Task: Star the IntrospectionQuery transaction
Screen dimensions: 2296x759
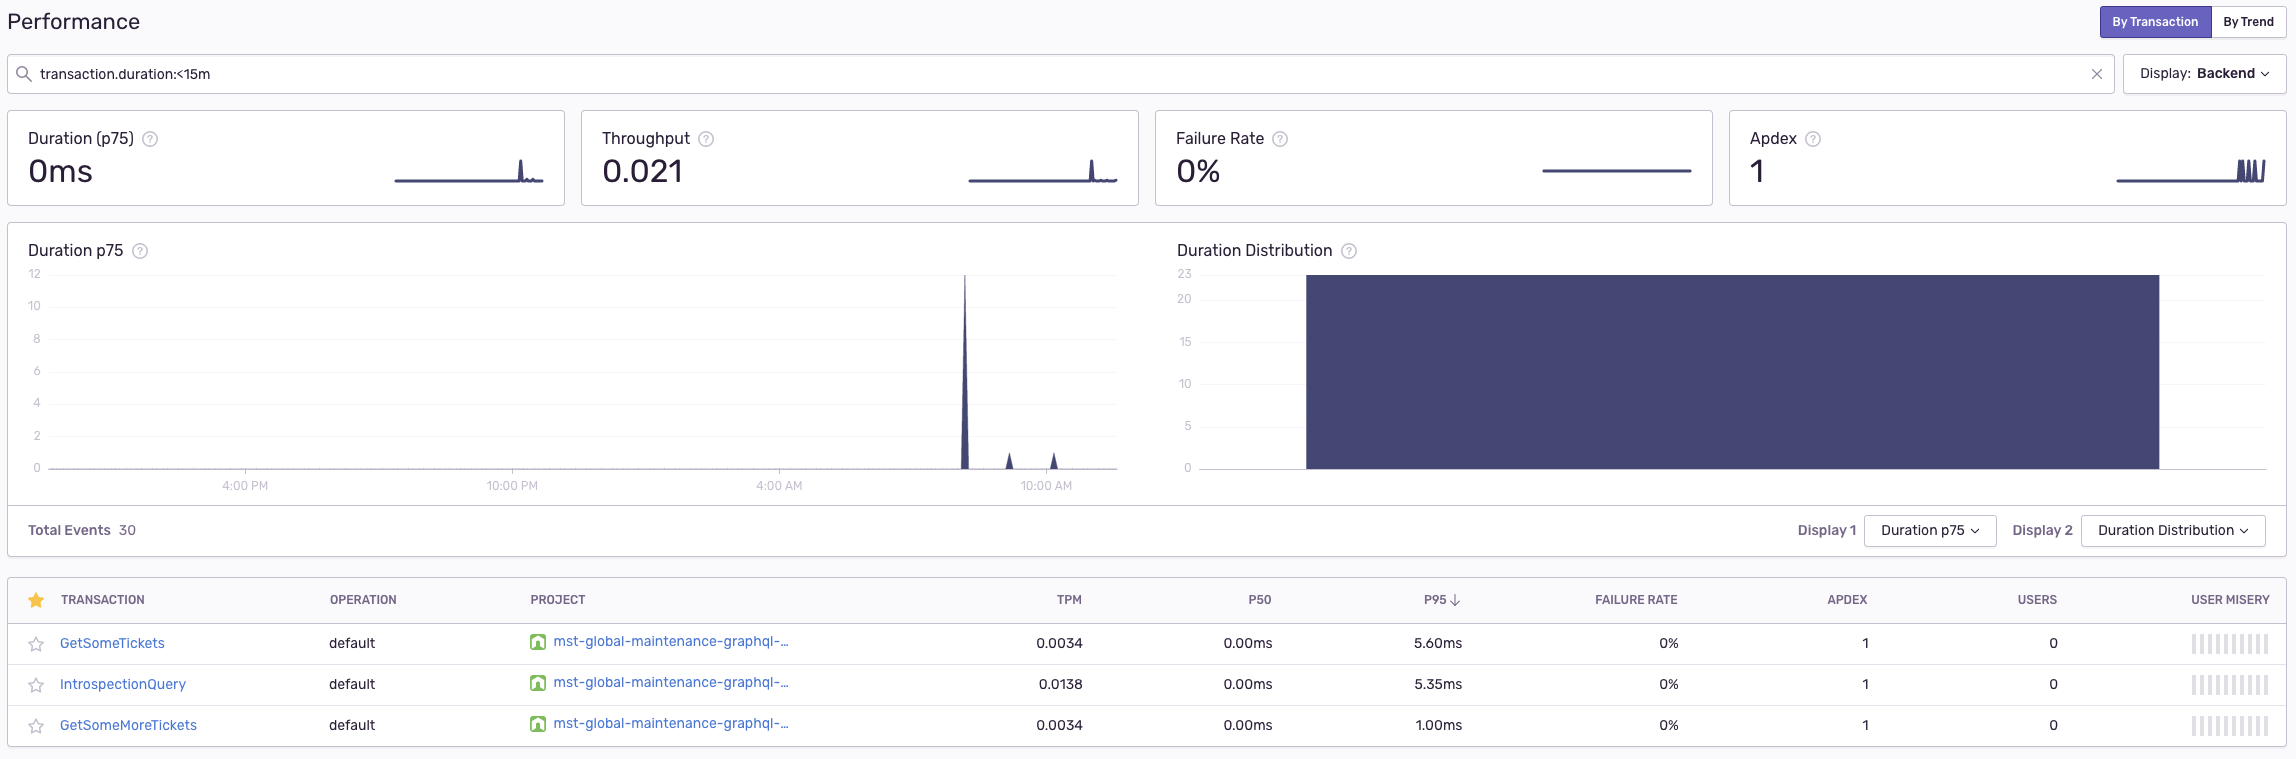Action: click(36, 685)
